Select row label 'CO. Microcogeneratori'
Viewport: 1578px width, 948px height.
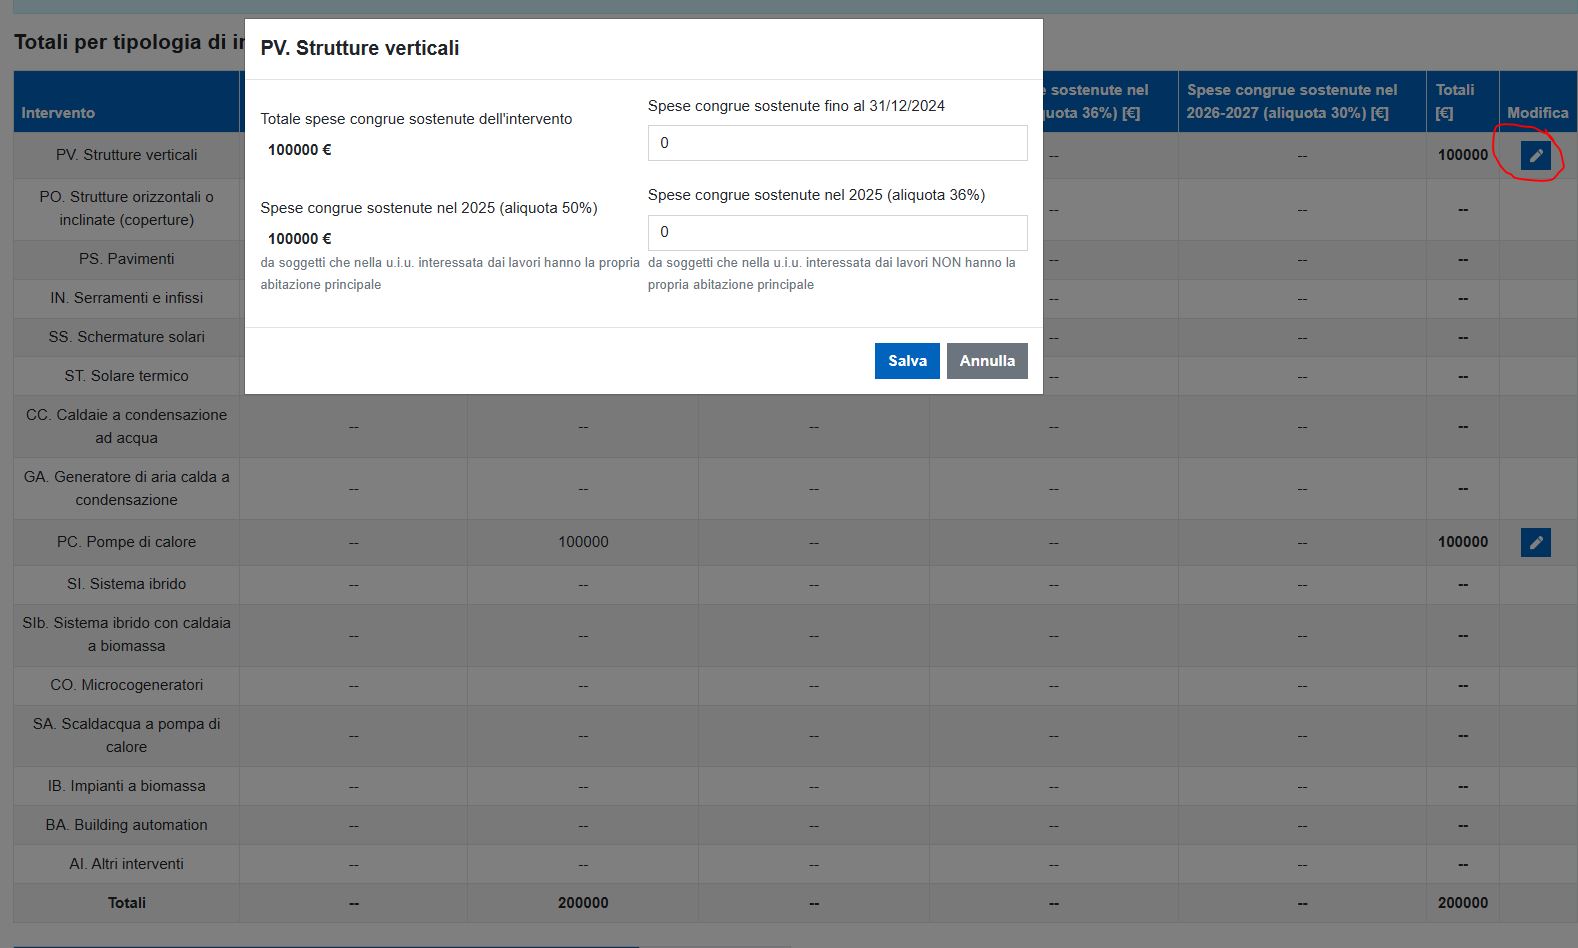click(x=127, y=685)
